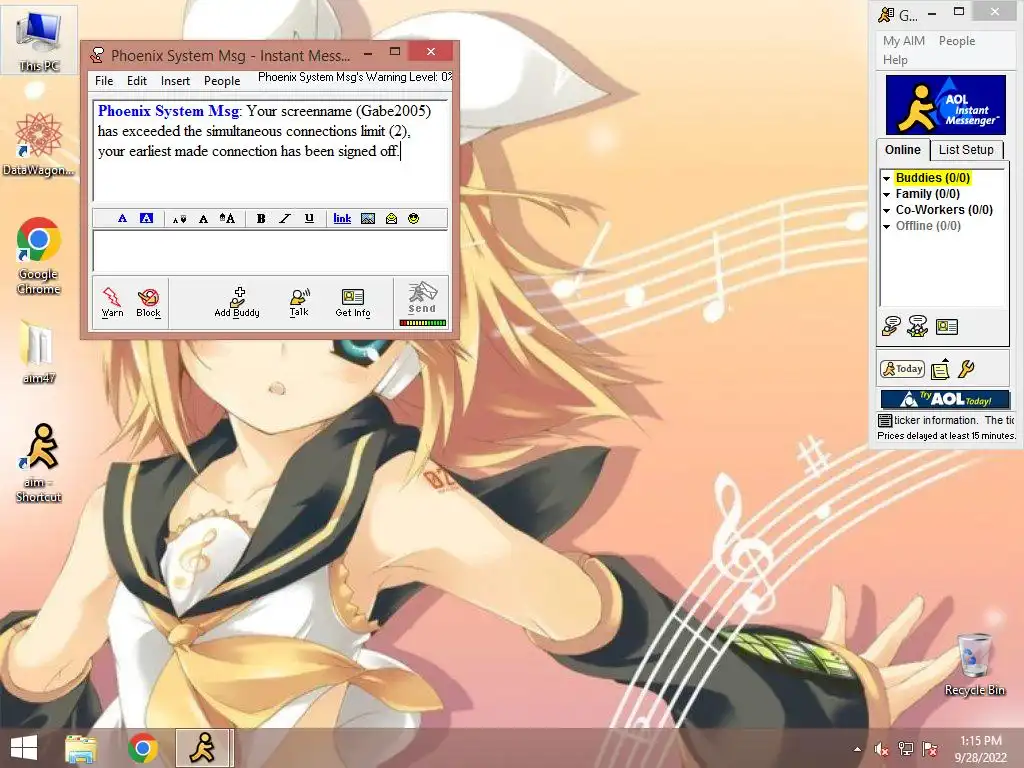Select Offline (0/0) group label

pos(928,225)
